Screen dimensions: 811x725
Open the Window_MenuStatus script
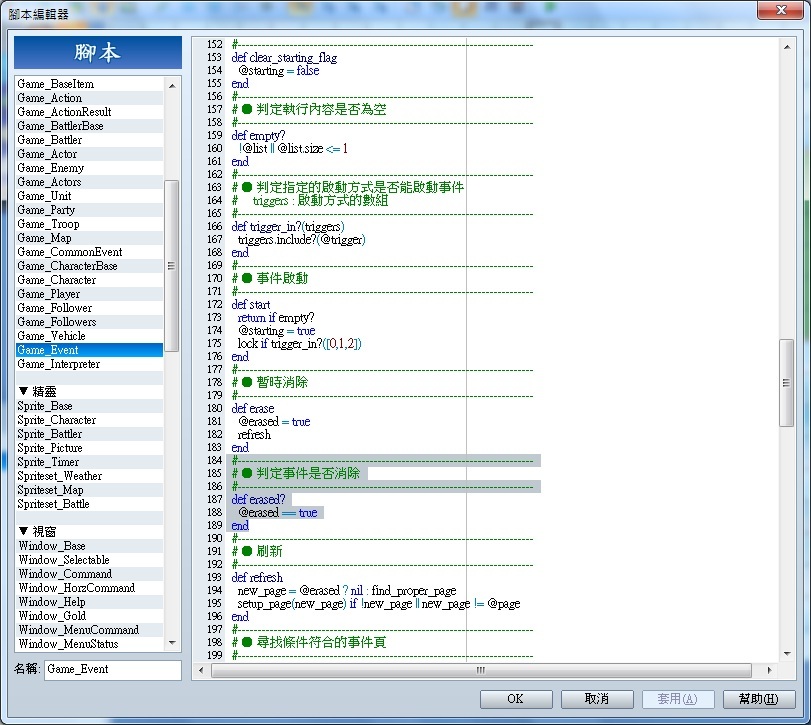[89, 644]
